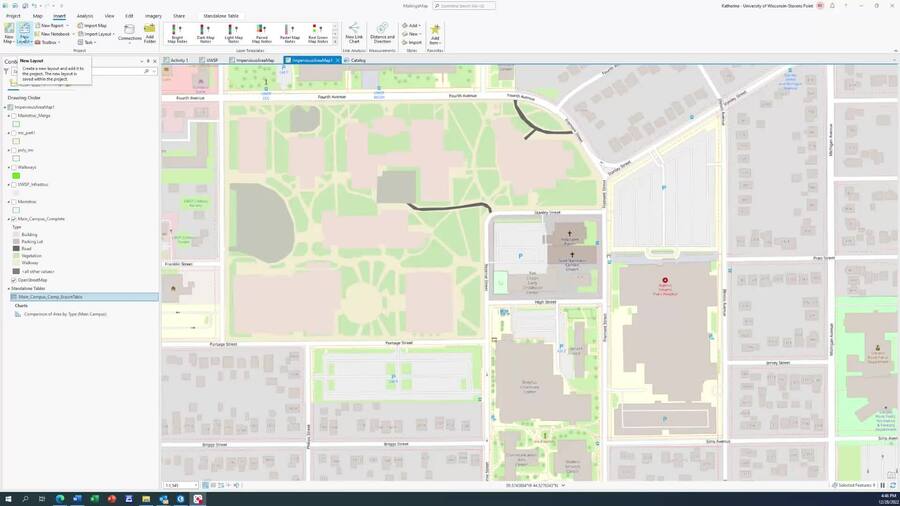This screenshot has height=506, width=900.
Task: Click the New Notebook button
Action: [x=53, y=34]
